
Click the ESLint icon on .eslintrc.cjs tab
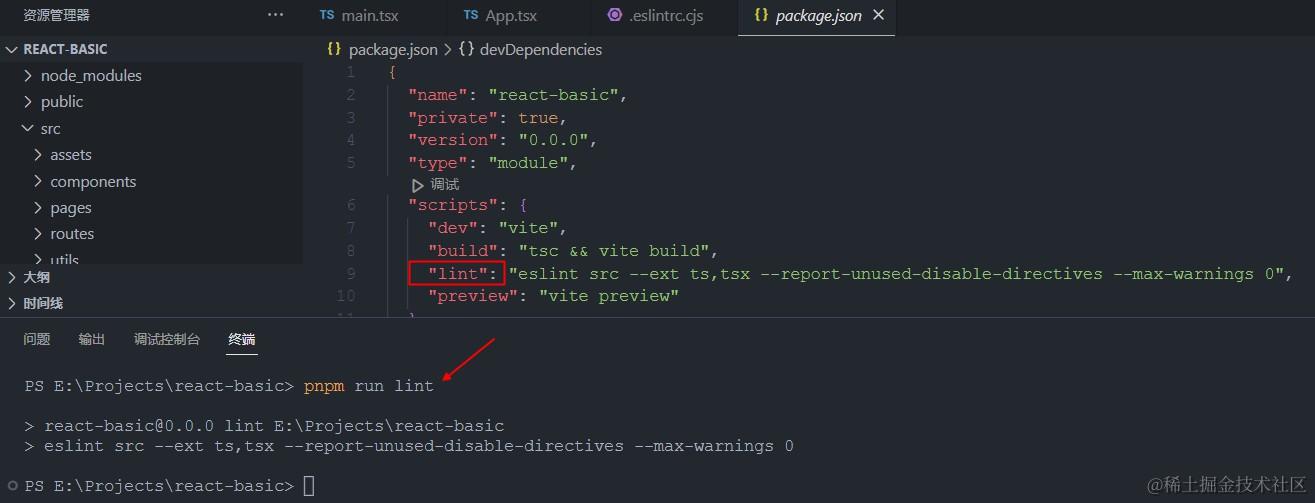(x=615, y=15)
